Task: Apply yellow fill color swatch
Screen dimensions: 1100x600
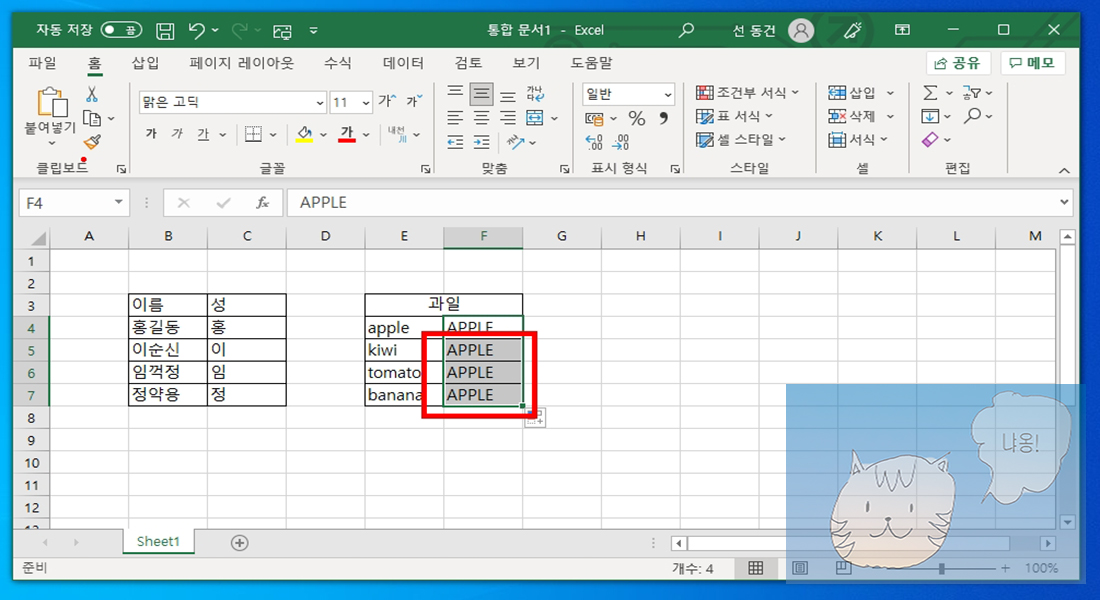Action: 304,134
